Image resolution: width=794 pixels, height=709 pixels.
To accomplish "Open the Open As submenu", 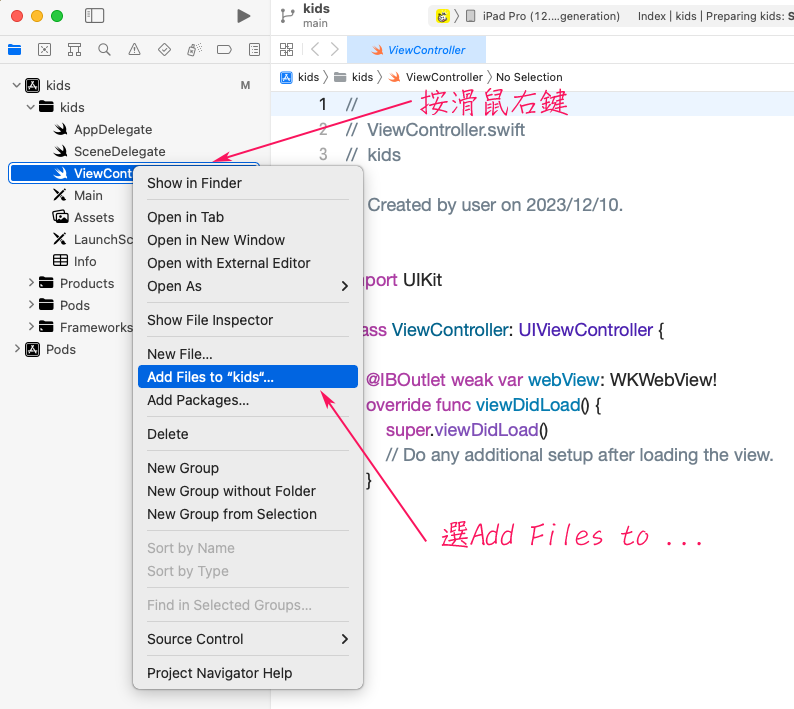I will [248, 286].
